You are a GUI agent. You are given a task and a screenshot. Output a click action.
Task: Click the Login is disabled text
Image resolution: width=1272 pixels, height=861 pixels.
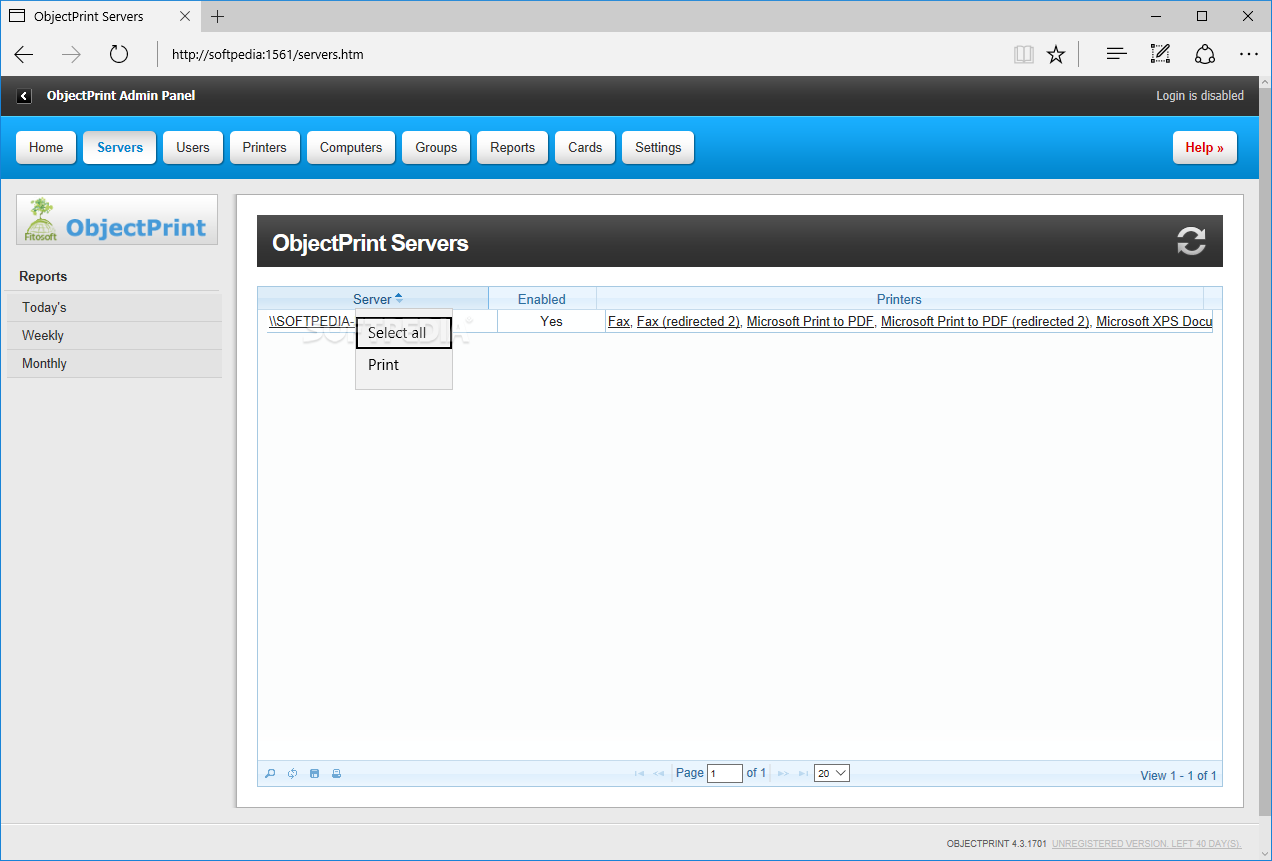(x=1200, y=96)
